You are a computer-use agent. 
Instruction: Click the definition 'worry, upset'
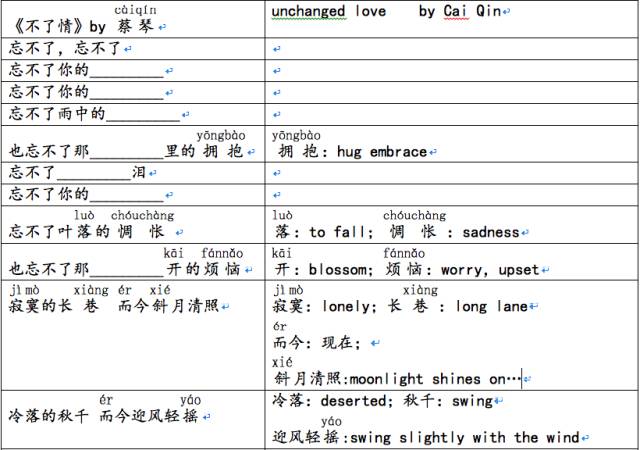pos(490,270)
